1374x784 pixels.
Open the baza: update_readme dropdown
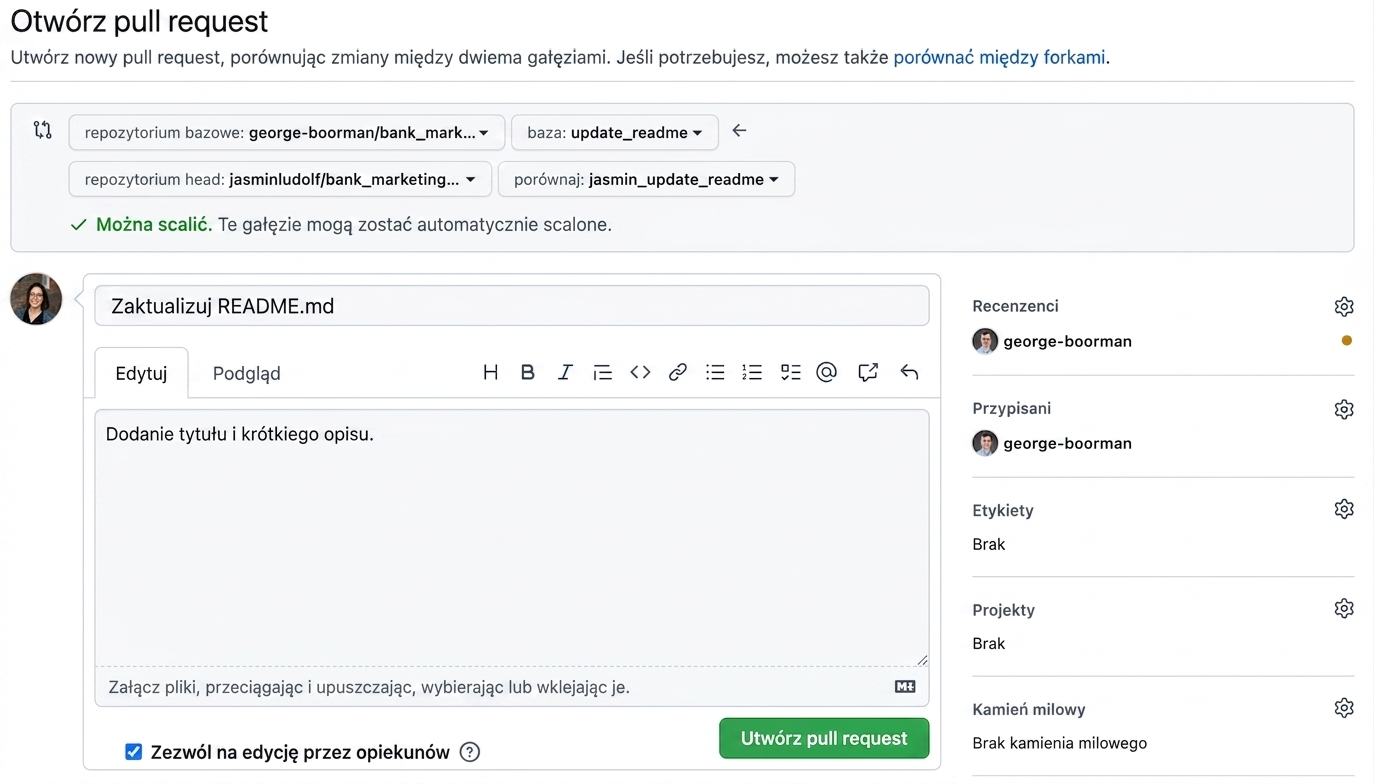click(x=615, y=133)
